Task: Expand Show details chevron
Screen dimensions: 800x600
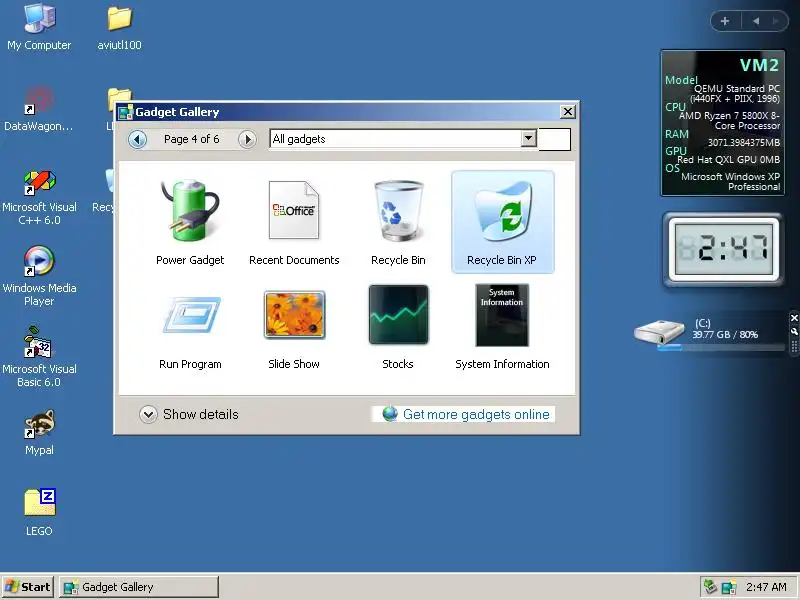Action: (148, 414)
